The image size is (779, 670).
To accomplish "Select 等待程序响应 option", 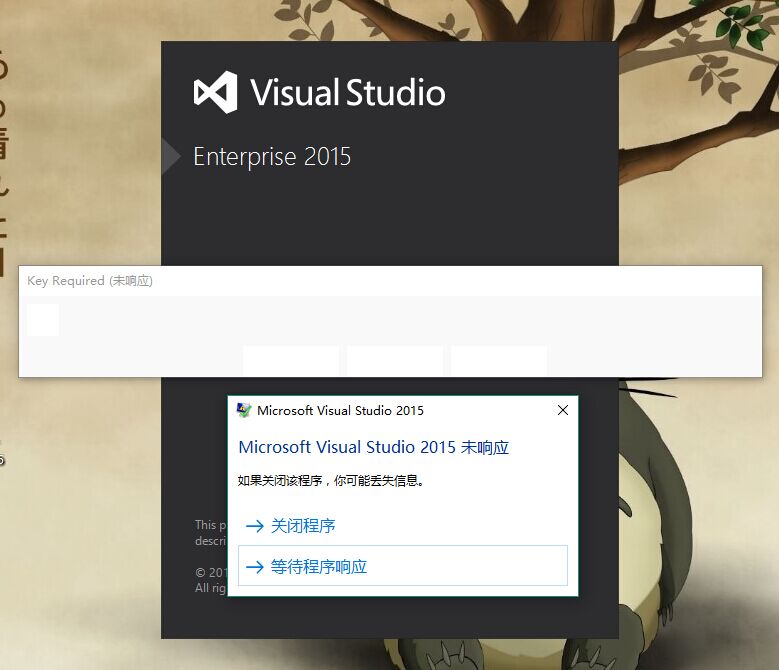I will point(402,566).
